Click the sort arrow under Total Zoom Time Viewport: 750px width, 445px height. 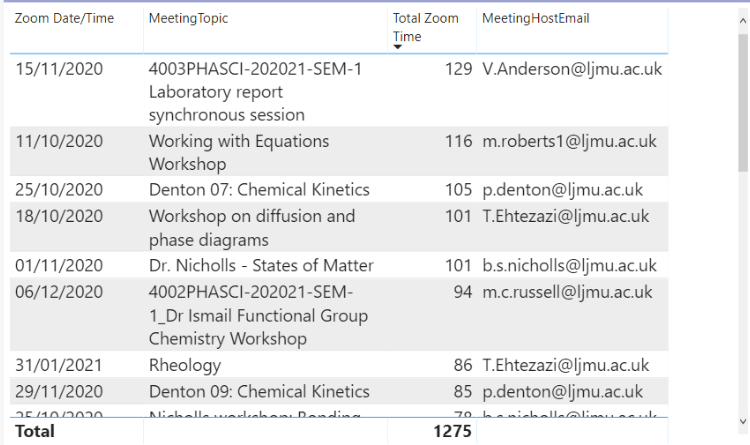point(397,47)
